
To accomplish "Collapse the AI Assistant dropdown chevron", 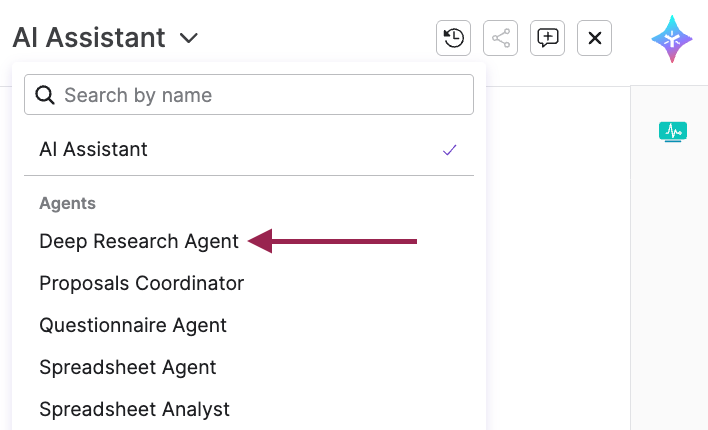I will click(189, 39).
